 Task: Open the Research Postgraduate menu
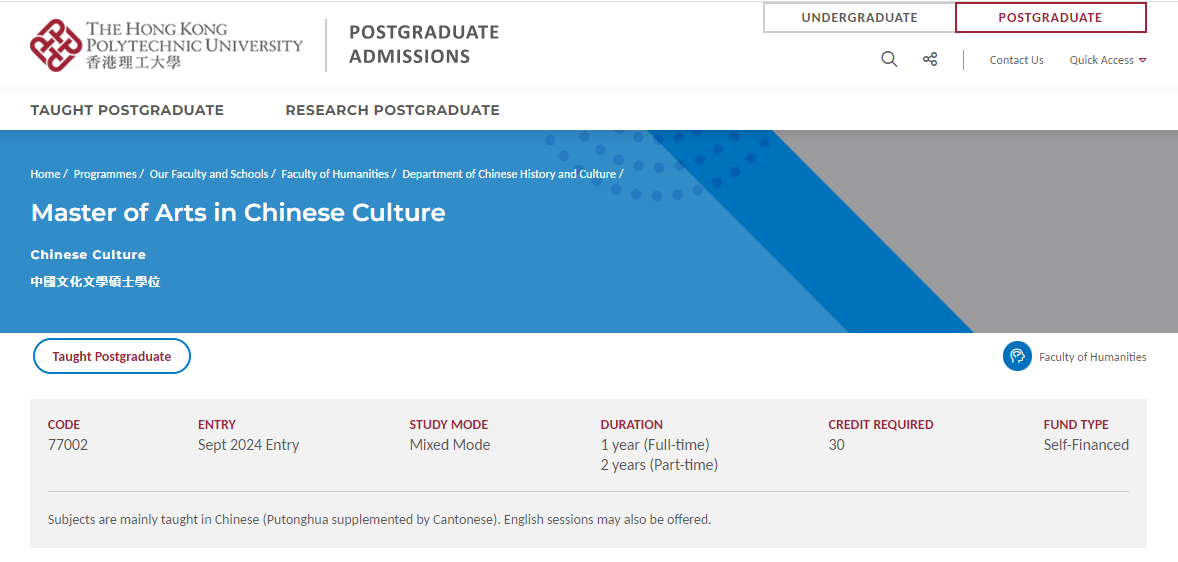pos(392,110)
